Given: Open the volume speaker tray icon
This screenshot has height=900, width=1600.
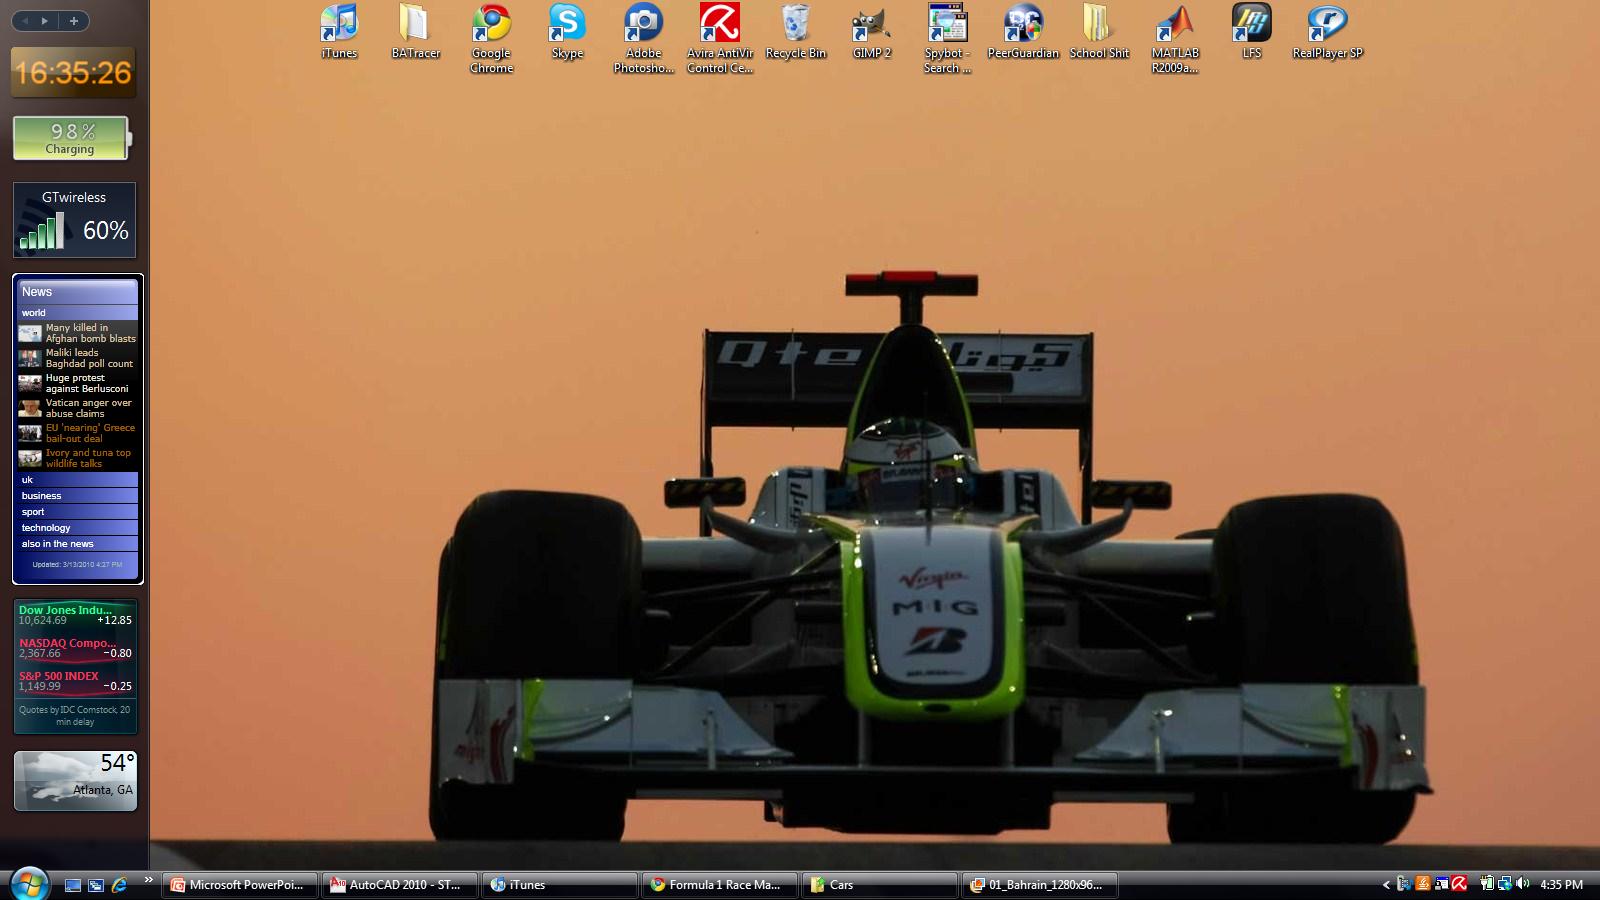Looking at the screenshot, I should [1522, 884].
